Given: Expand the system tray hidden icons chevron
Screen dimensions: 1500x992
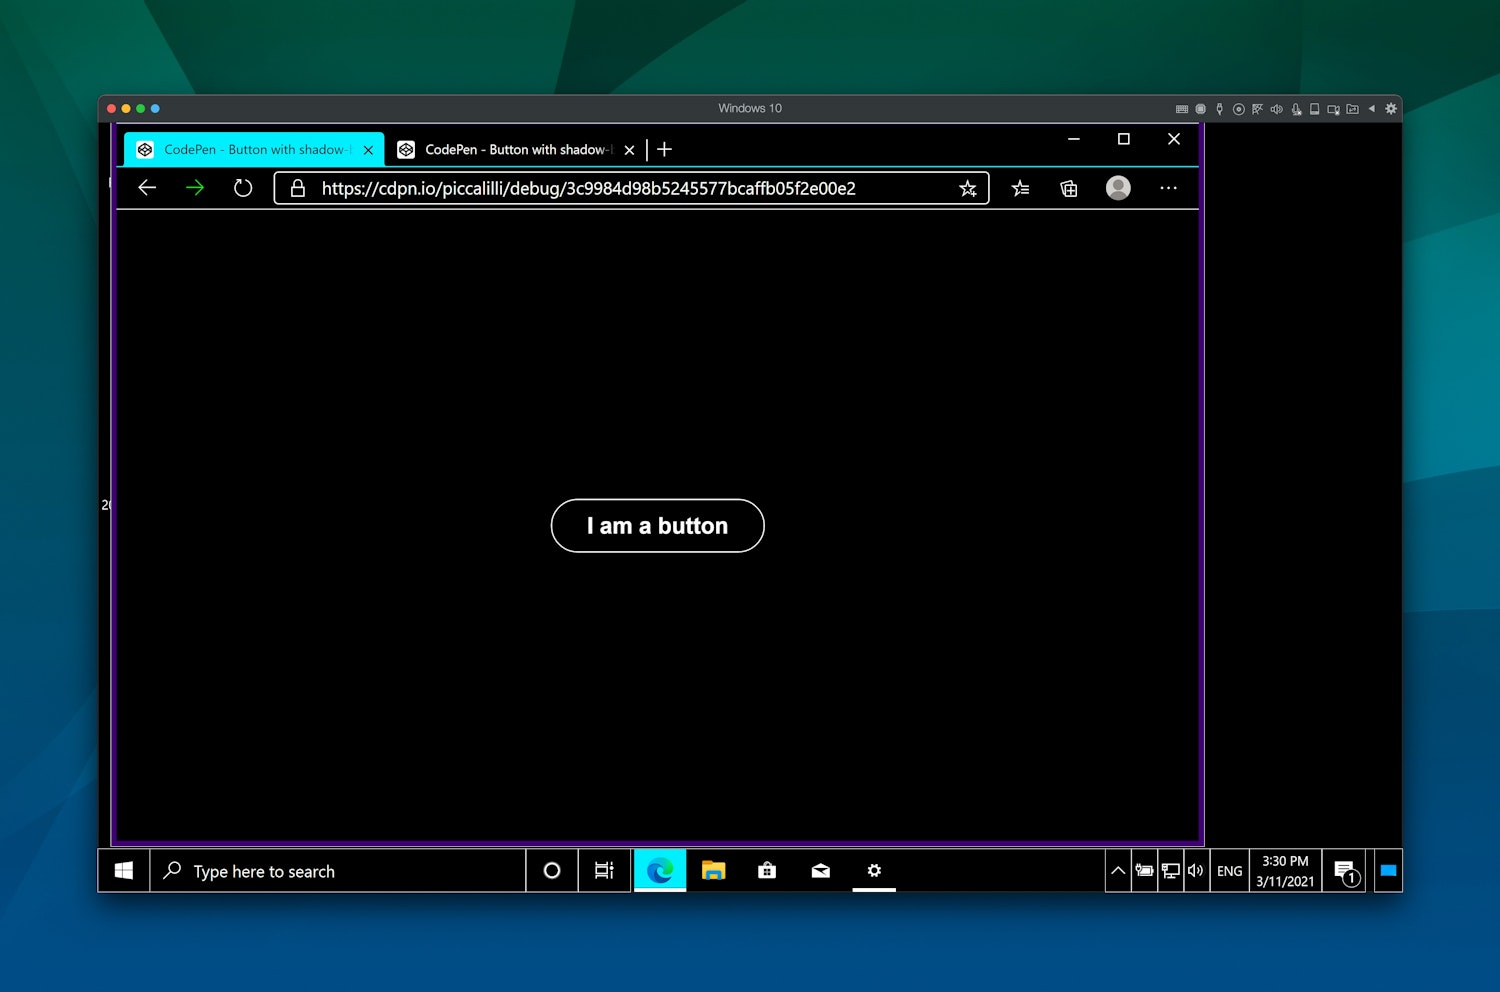Looking at the screenshot, I should [1118, 871].
